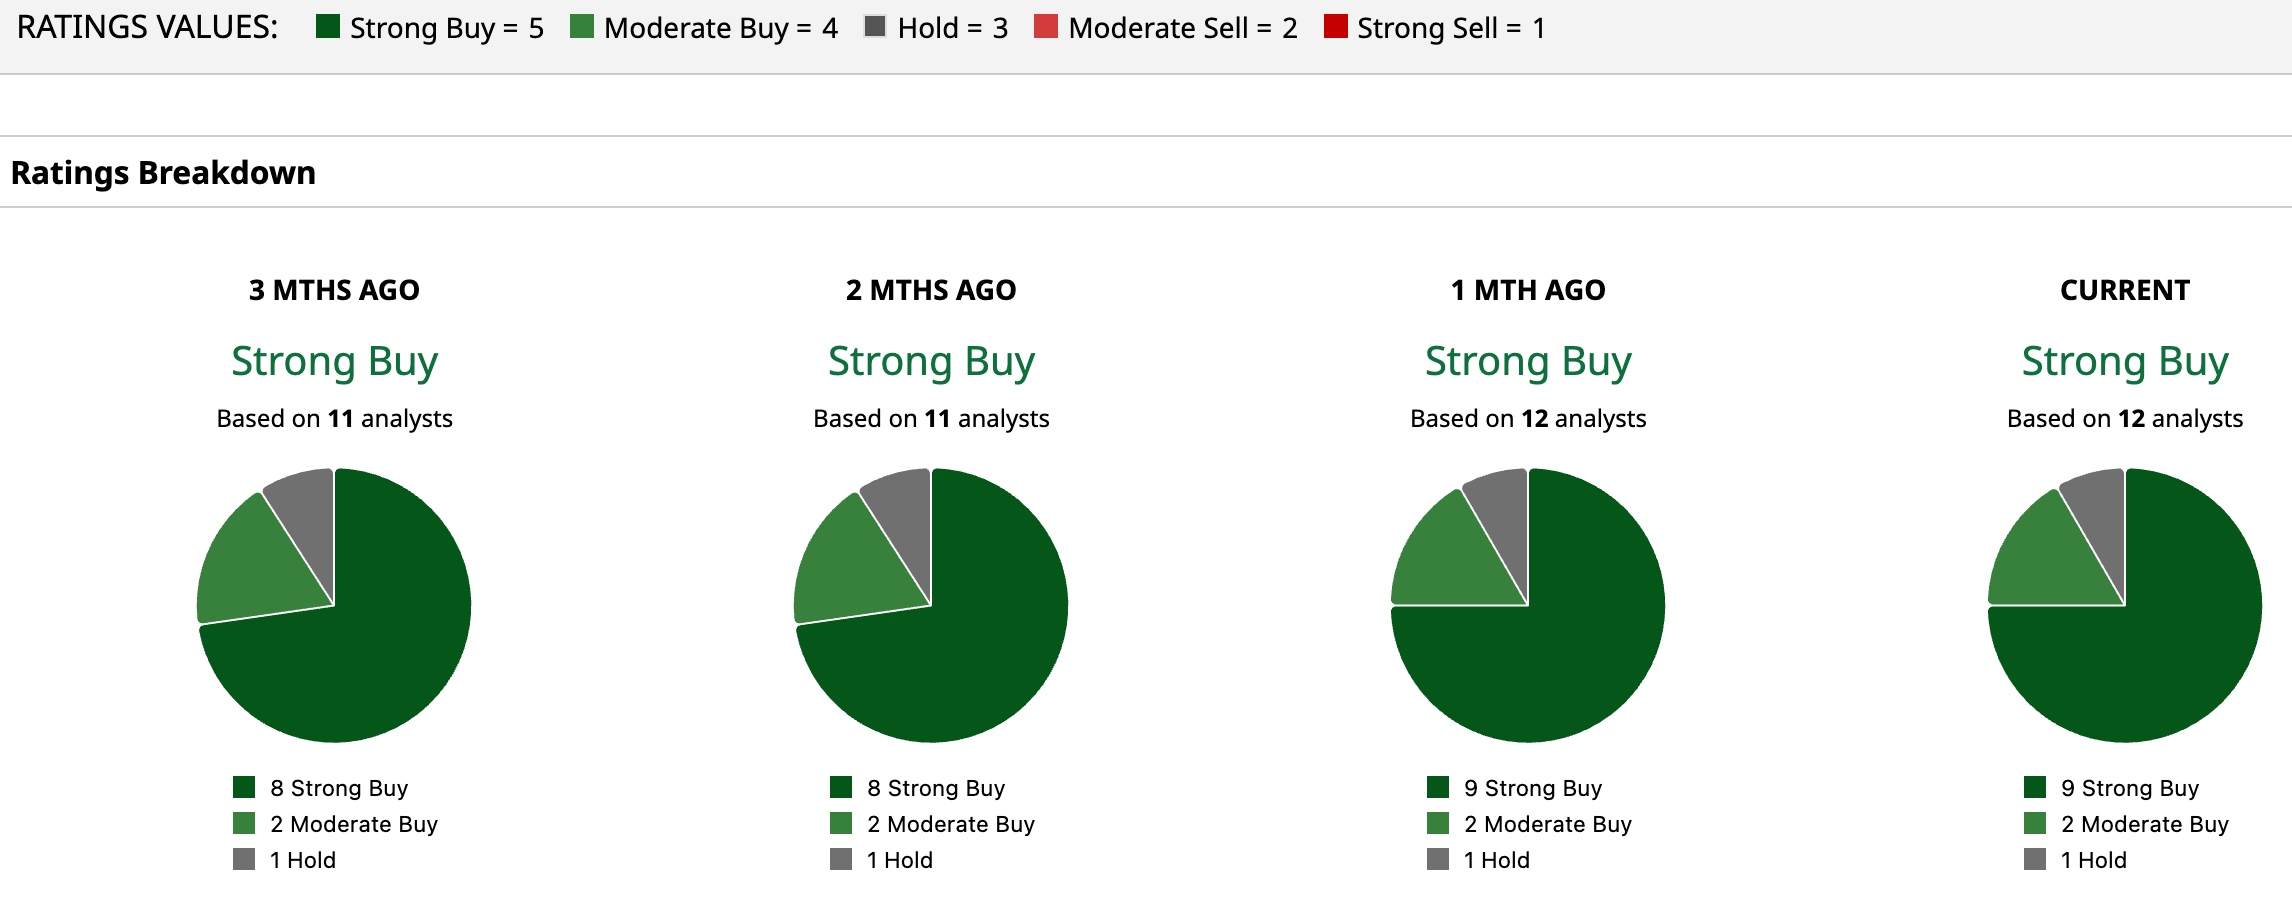2292x902 pixels.
Task: Click the Hold = 3 gray legend swatch
Action: click(x=875, y=27)
